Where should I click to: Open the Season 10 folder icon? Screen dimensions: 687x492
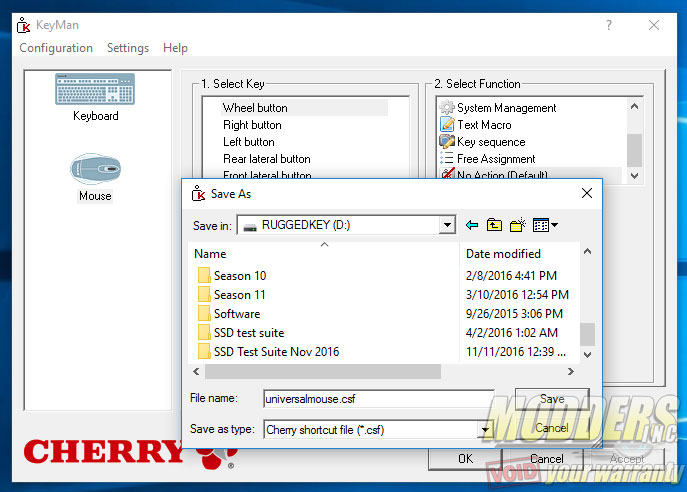(204, 276)
